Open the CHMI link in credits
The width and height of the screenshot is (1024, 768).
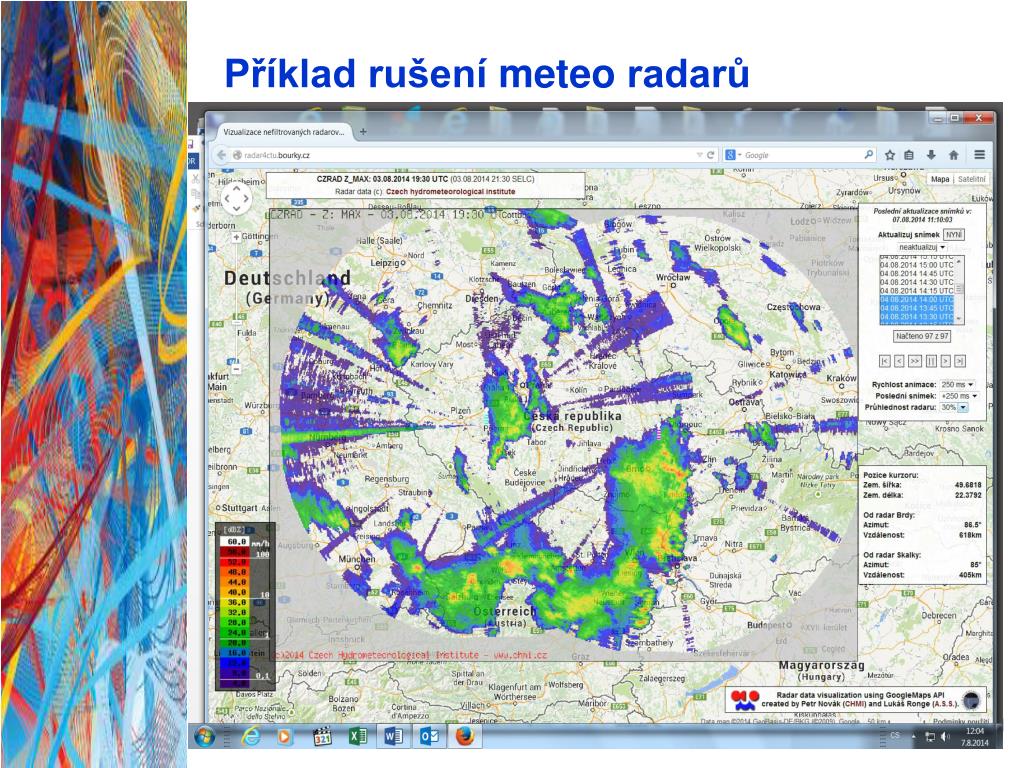pos(853,704)
